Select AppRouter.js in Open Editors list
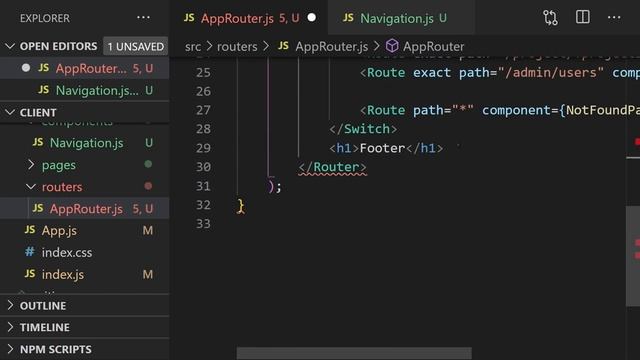The image size is (640, 360). pos(84,68)
